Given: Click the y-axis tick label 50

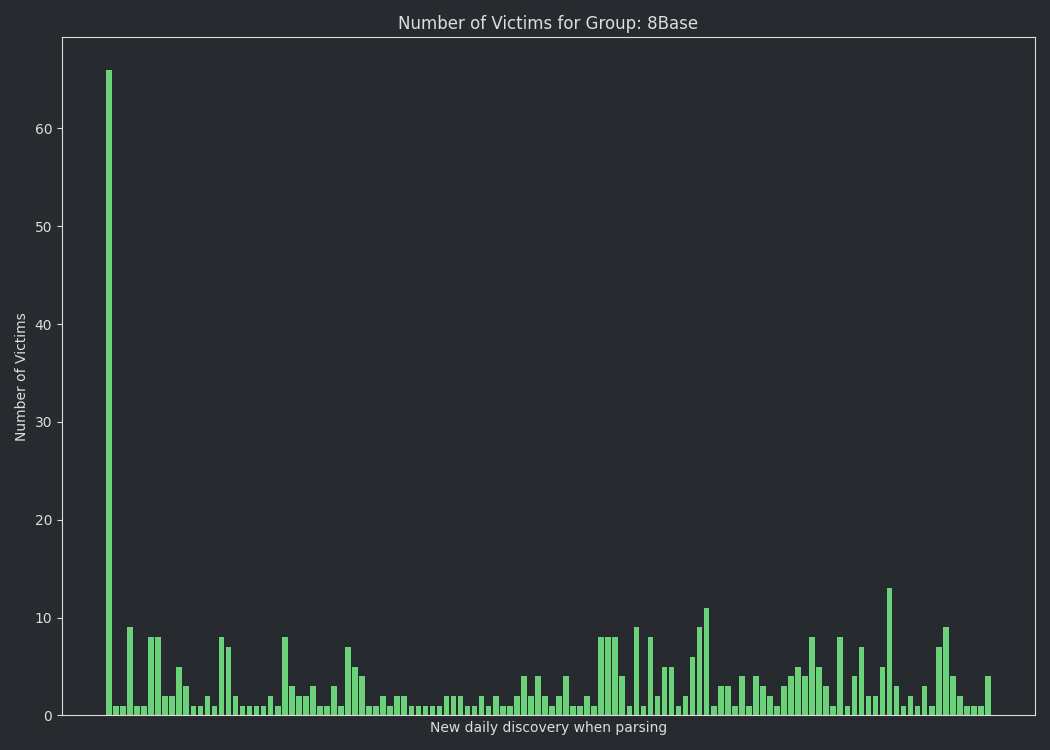Looking at the screenshot, I should 44,227.
